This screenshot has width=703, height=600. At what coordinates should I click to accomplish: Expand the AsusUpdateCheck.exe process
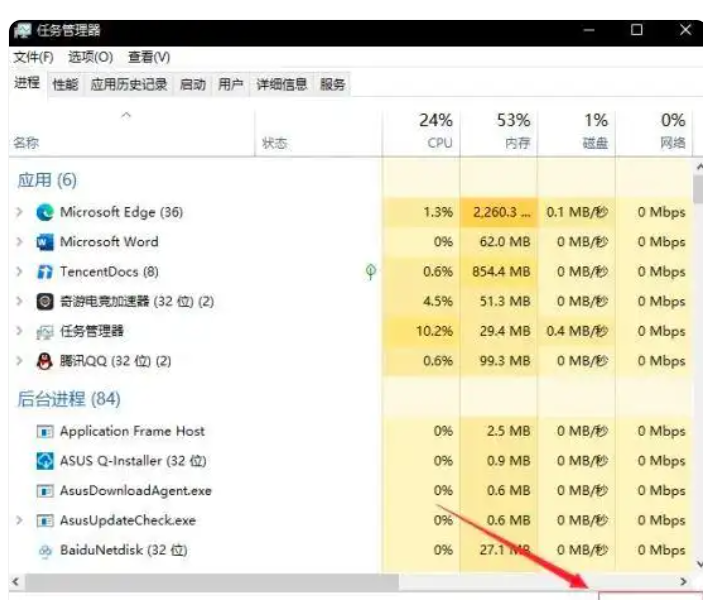[19, 520]
